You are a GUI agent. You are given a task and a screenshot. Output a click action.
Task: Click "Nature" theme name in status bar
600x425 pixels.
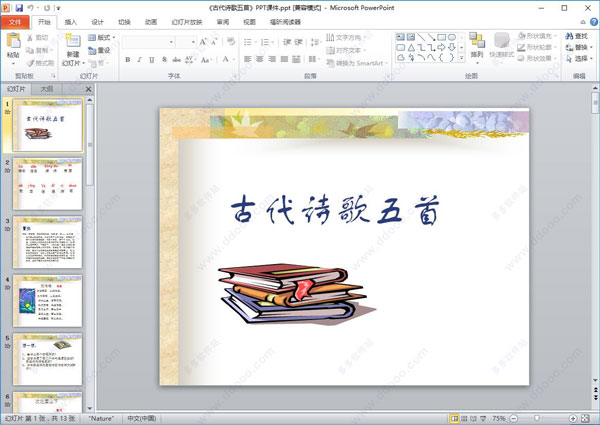(x=101, y=418)
